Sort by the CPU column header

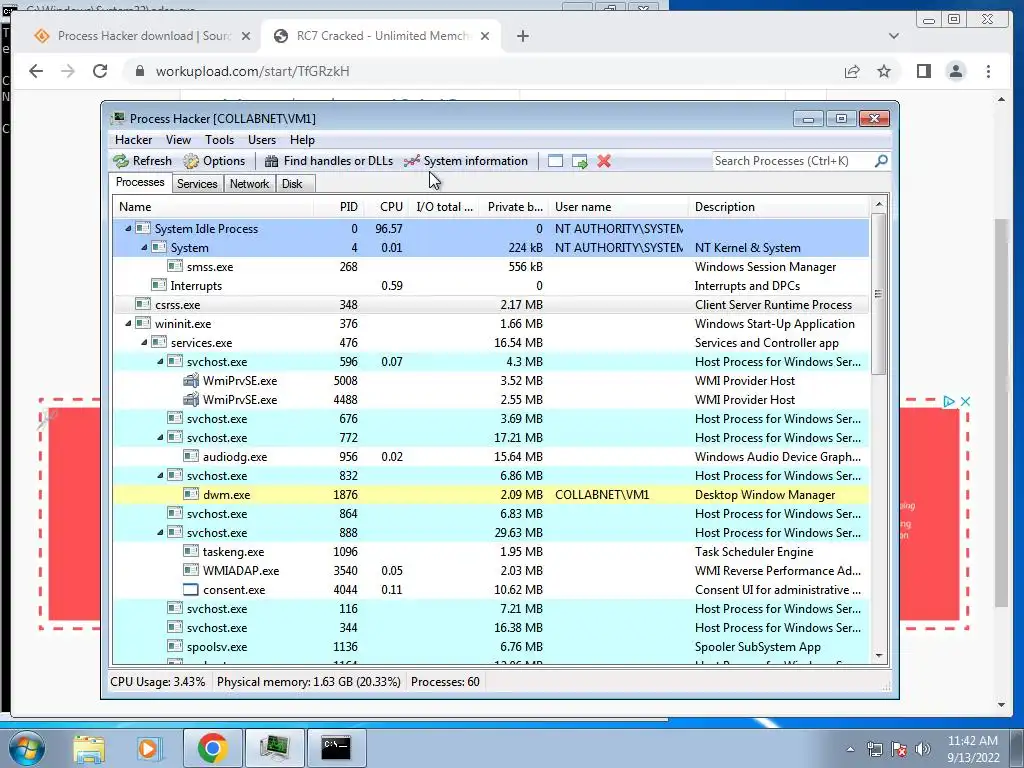coord(386,207)
